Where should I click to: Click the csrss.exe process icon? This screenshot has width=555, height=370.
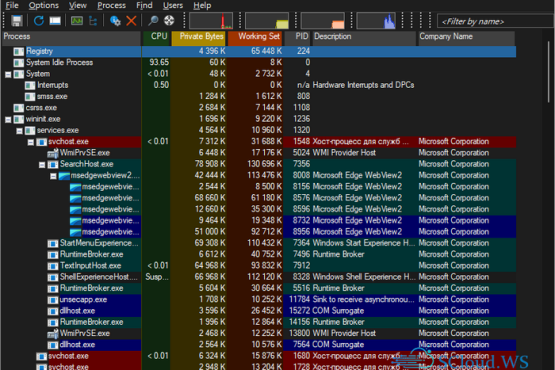19,108
